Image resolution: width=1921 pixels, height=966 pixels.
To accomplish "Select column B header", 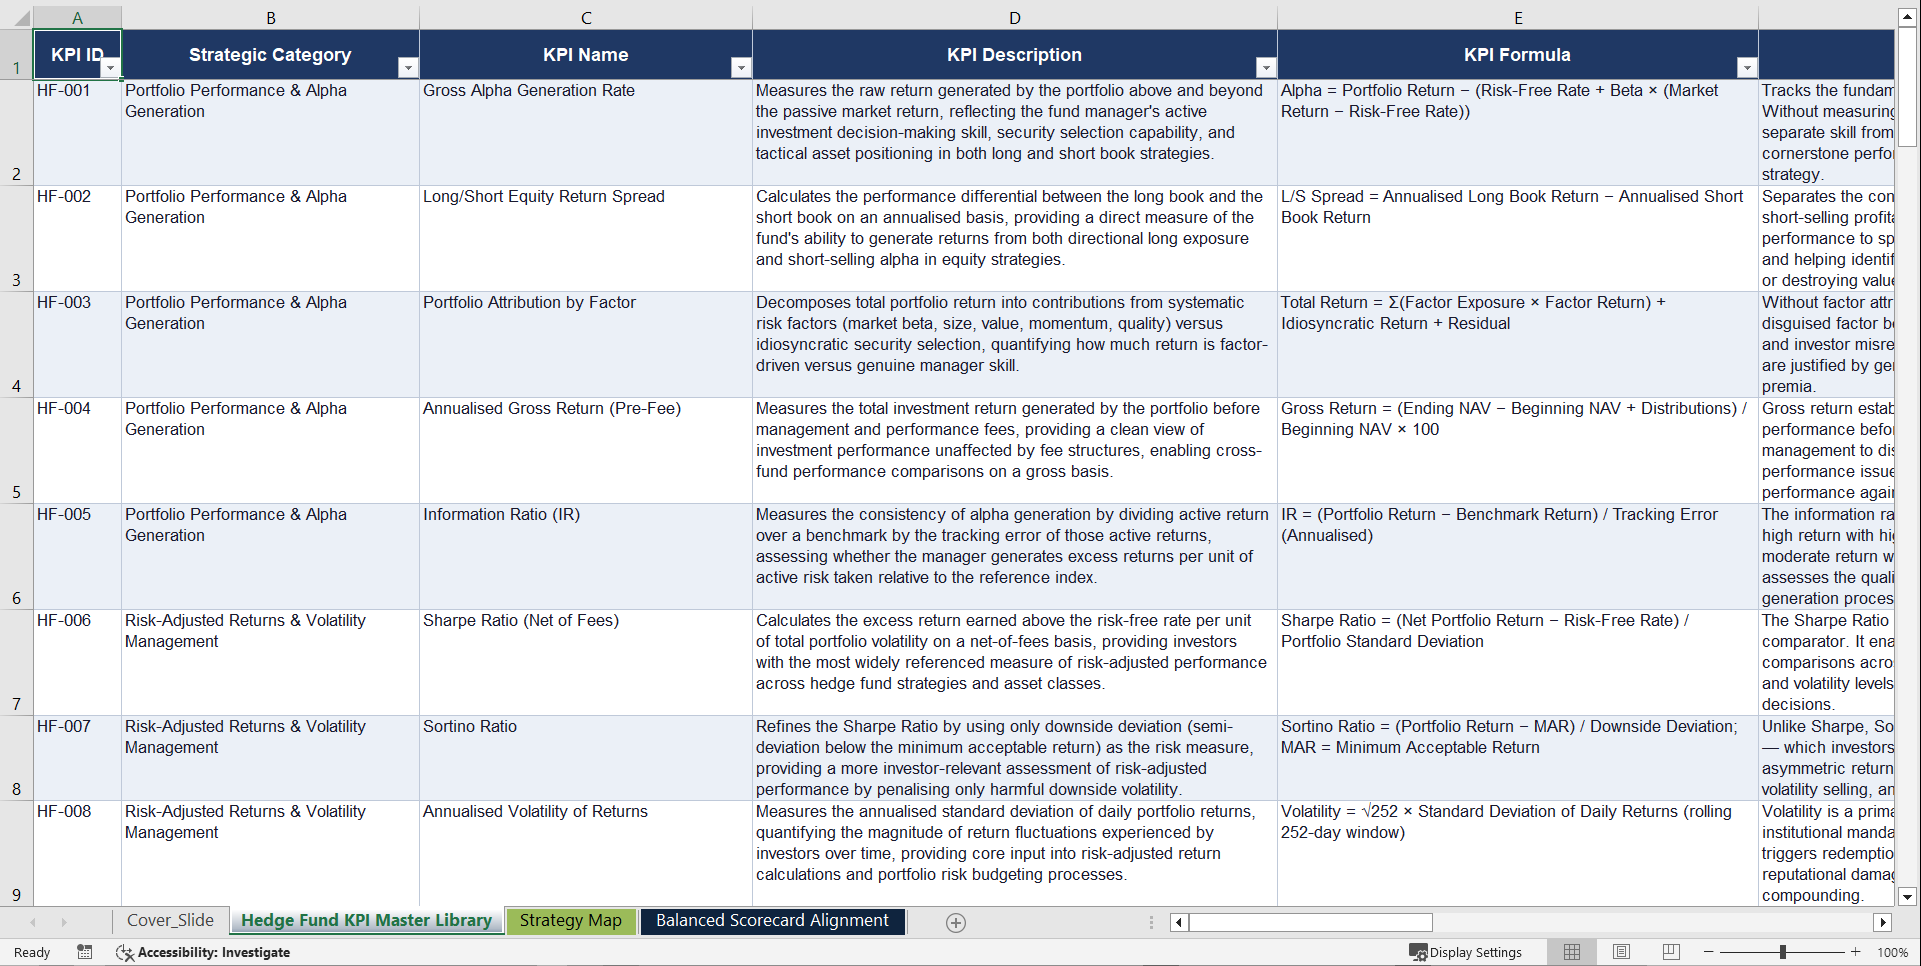I will [270, 17].
